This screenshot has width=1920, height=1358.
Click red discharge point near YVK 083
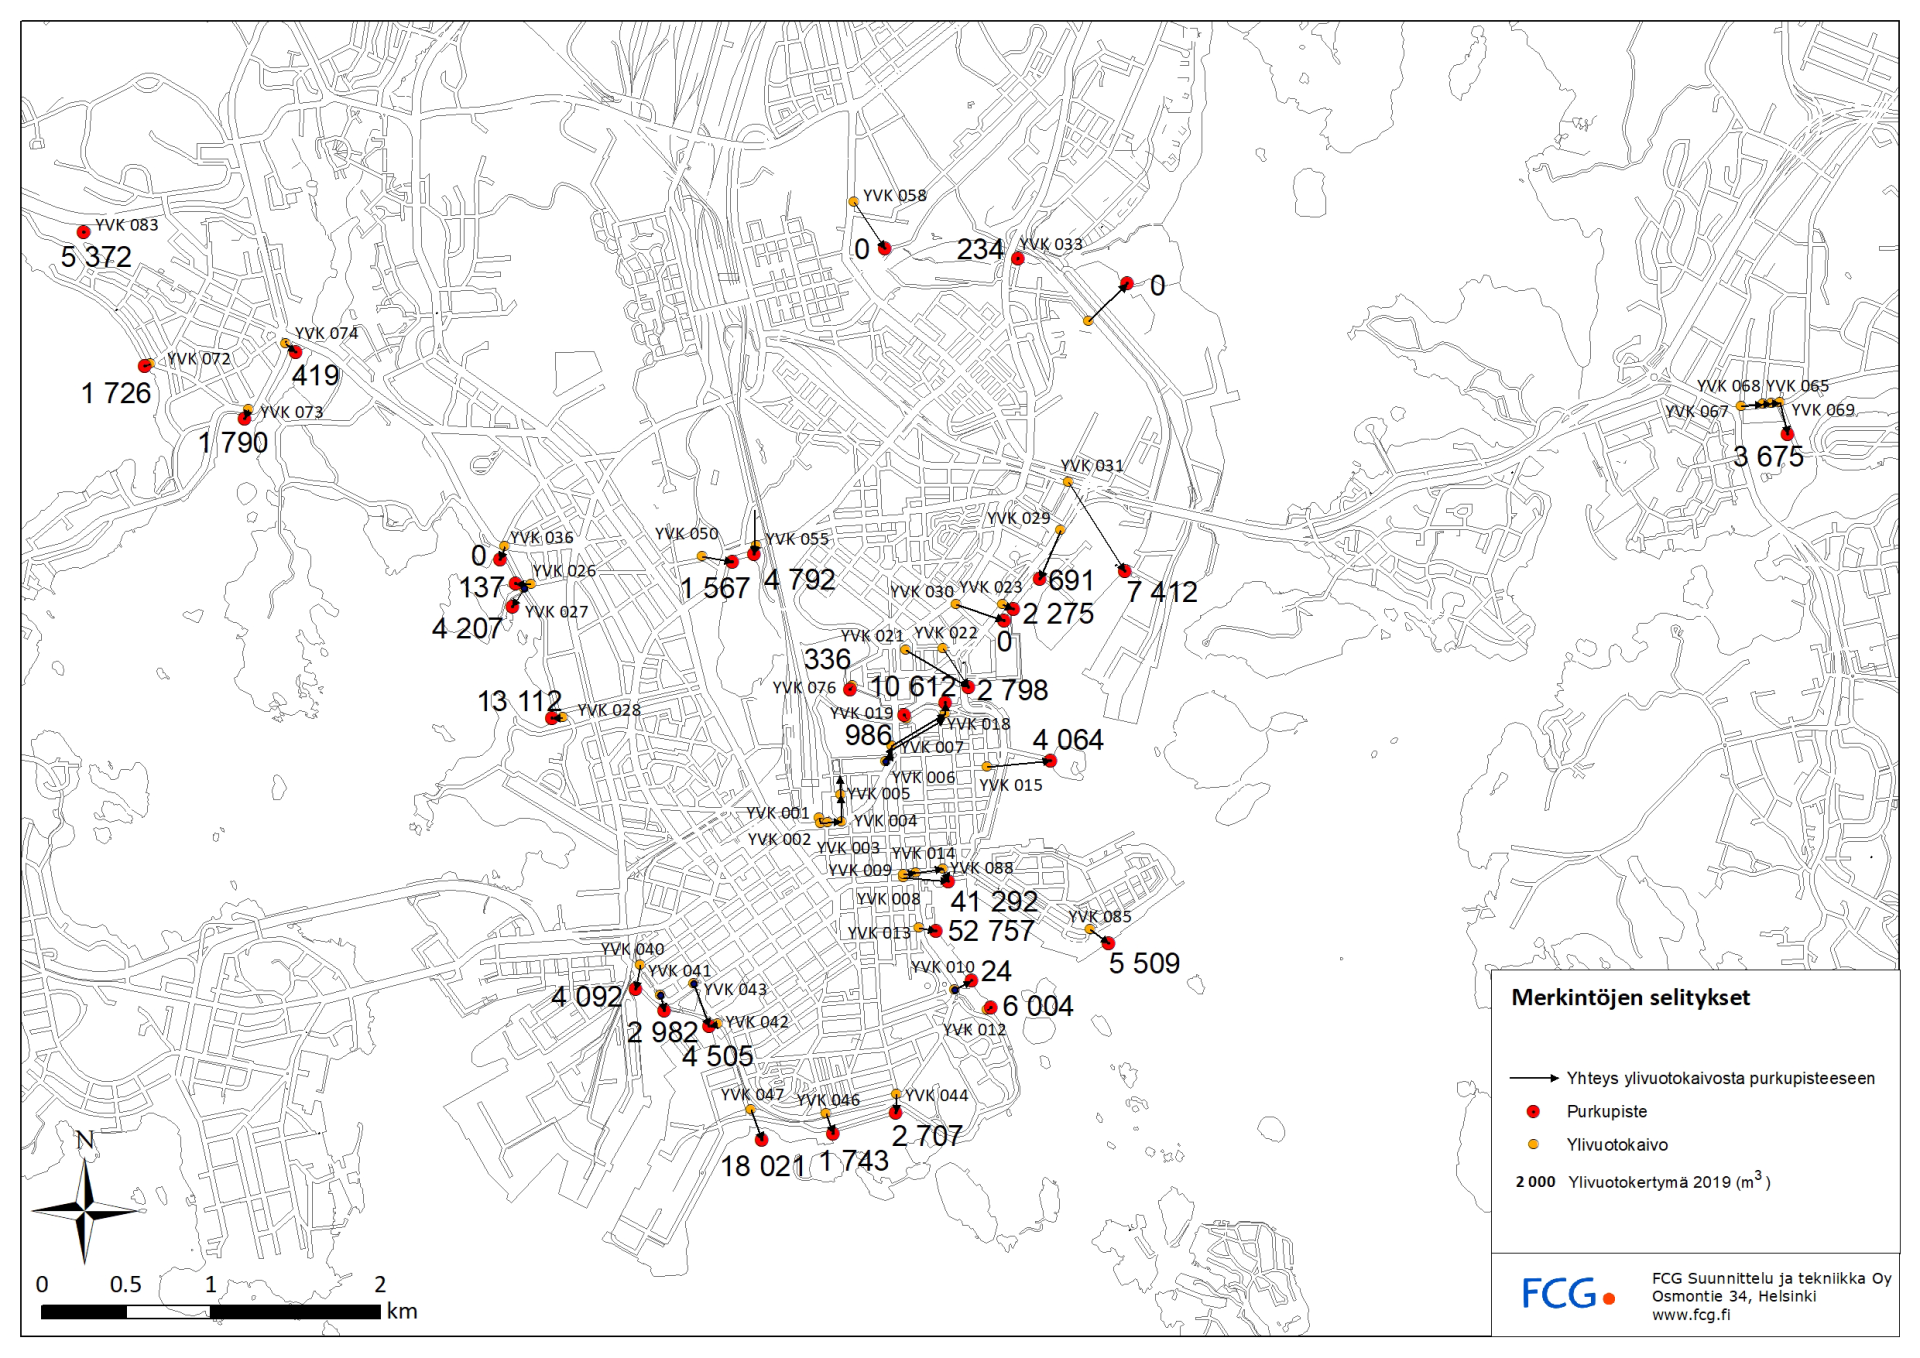[84, 232]
